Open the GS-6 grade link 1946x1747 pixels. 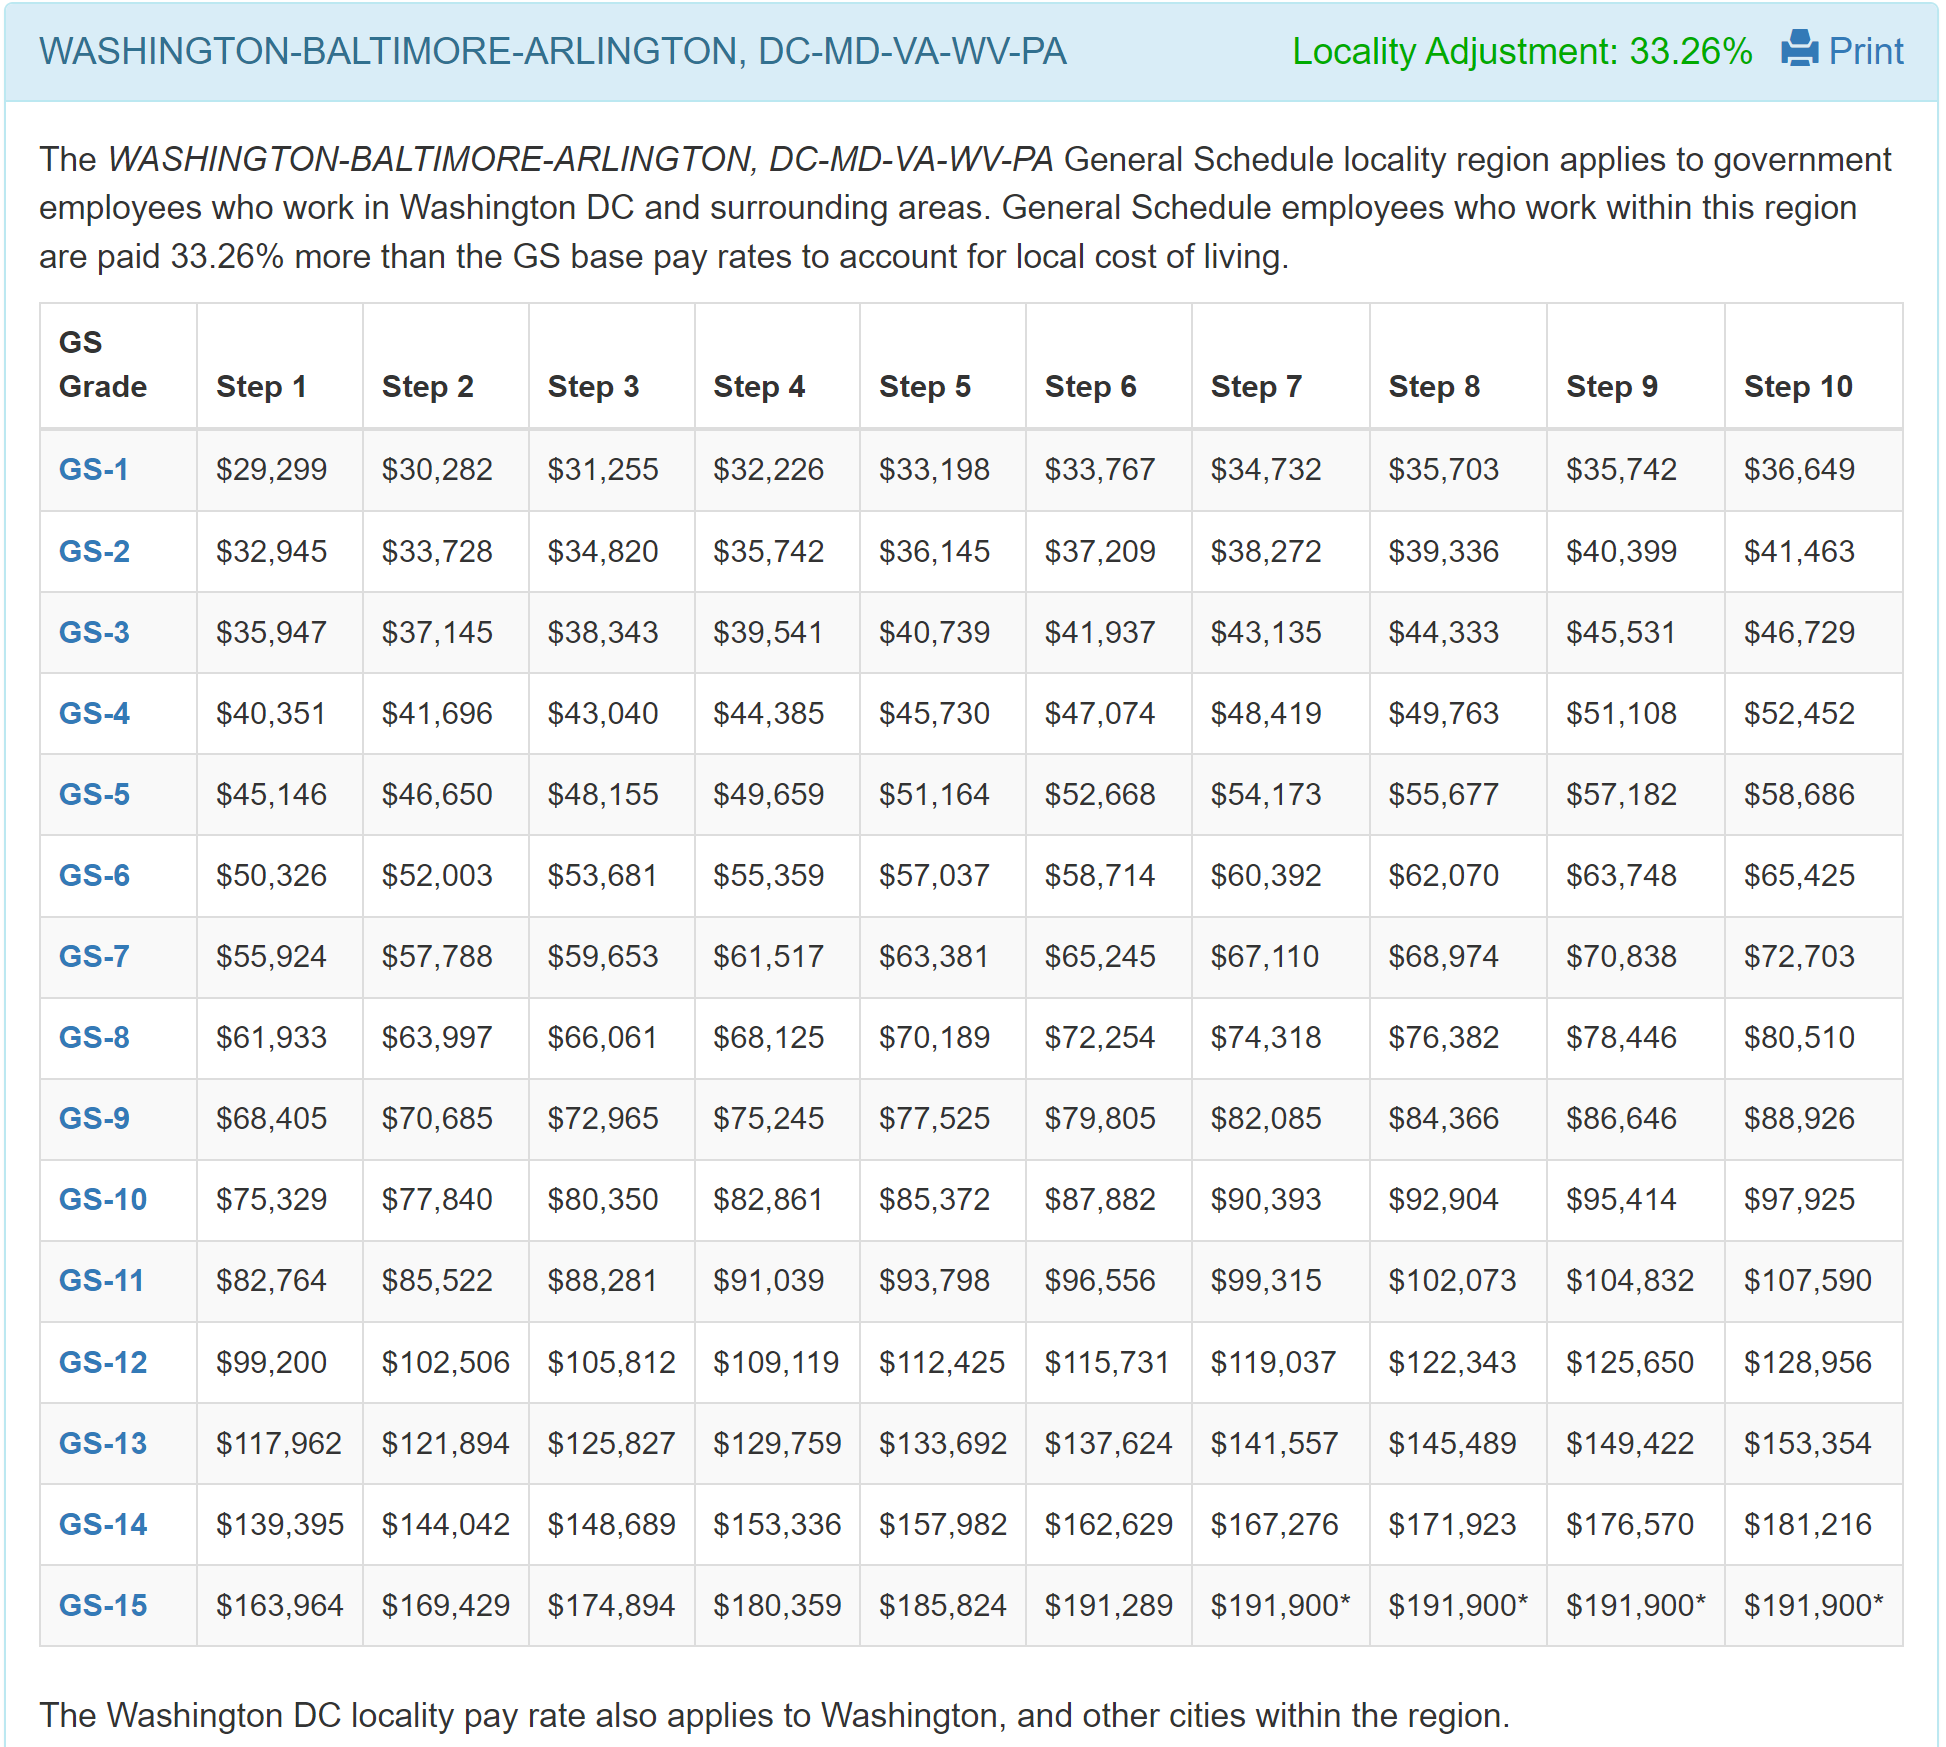94,875
